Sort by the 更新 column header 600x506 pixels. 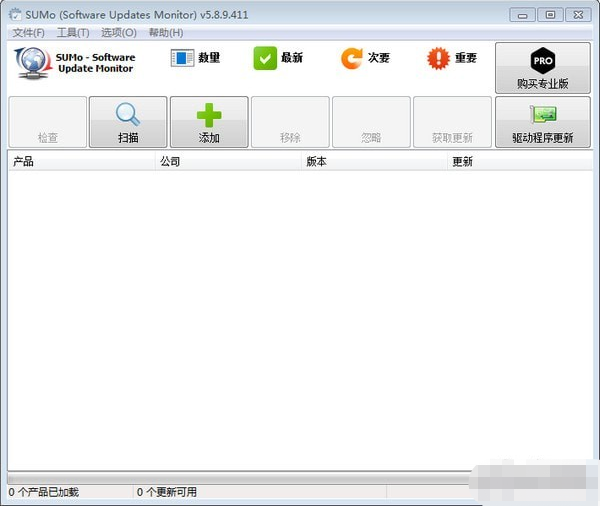coord(520,162)
